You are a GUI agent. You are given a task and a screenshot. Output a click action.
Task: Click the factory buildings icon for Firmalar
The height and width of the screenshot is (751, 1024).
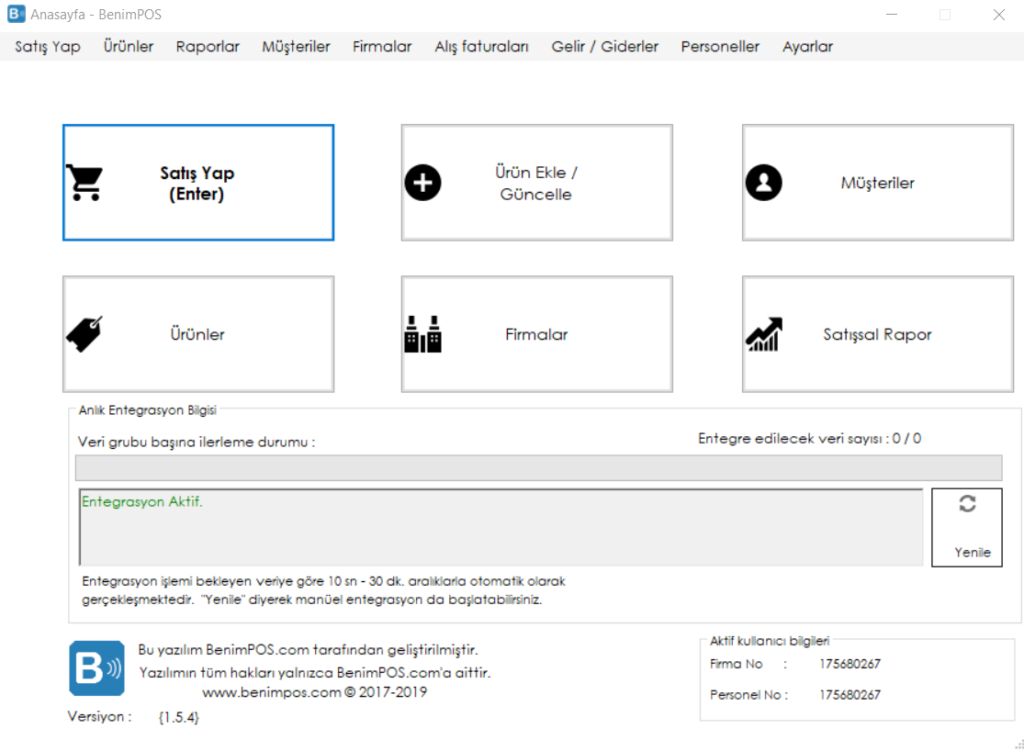point(423,334)
